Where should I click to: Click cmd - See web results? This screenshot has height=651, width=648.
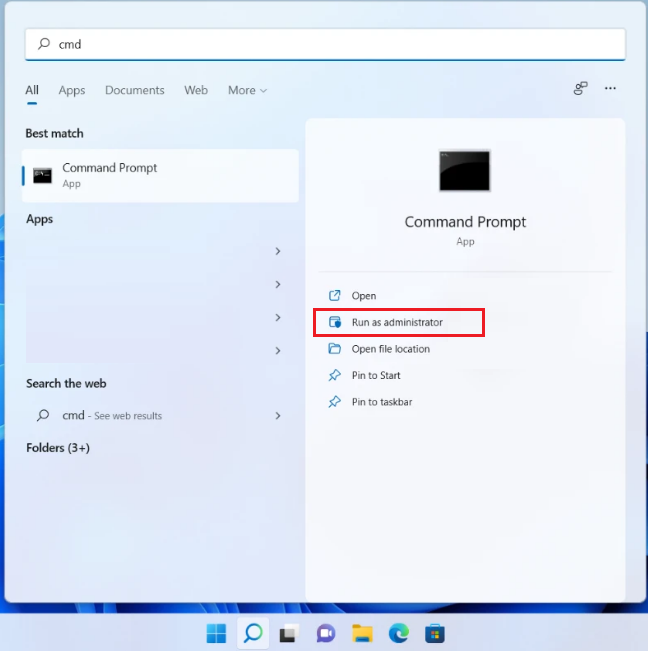(x=112, y=416)
